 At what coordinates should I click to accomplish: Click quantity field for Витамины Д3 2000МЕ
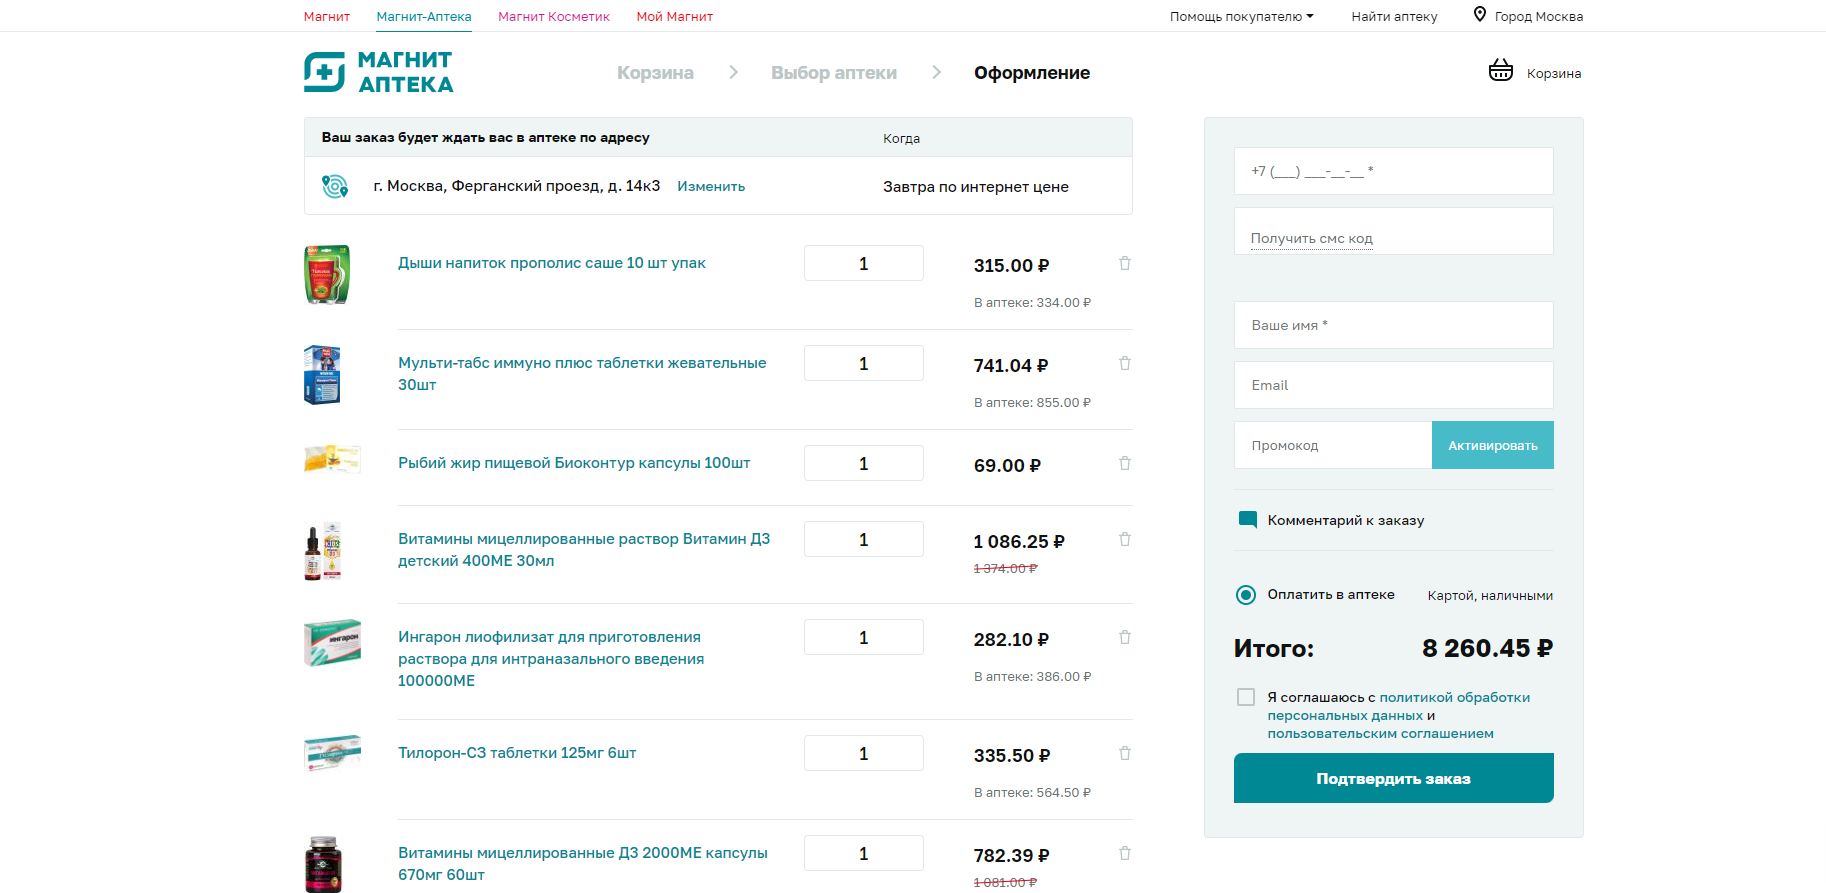click(x=863, y=853)
